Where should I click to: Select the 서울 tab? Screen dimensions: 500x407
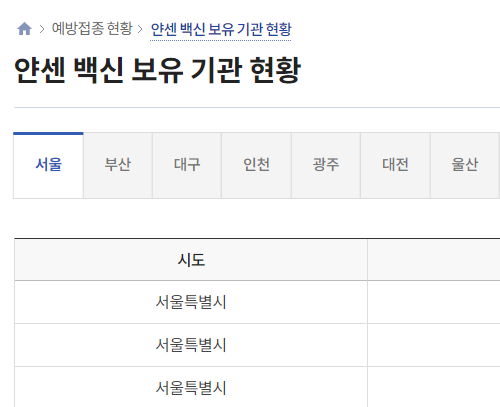[48, 165]
